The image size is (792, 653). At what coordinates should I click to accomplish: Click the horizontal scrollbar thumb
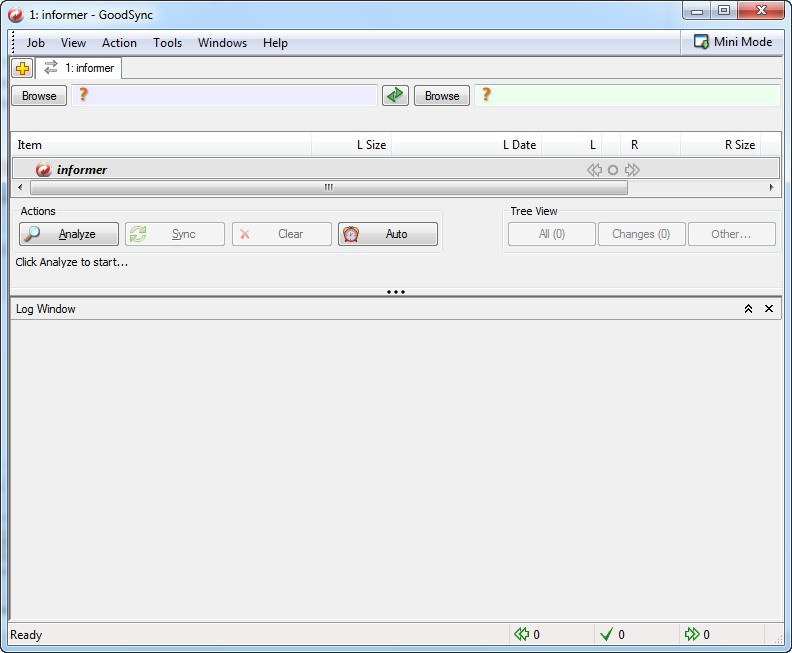point(329,188)
